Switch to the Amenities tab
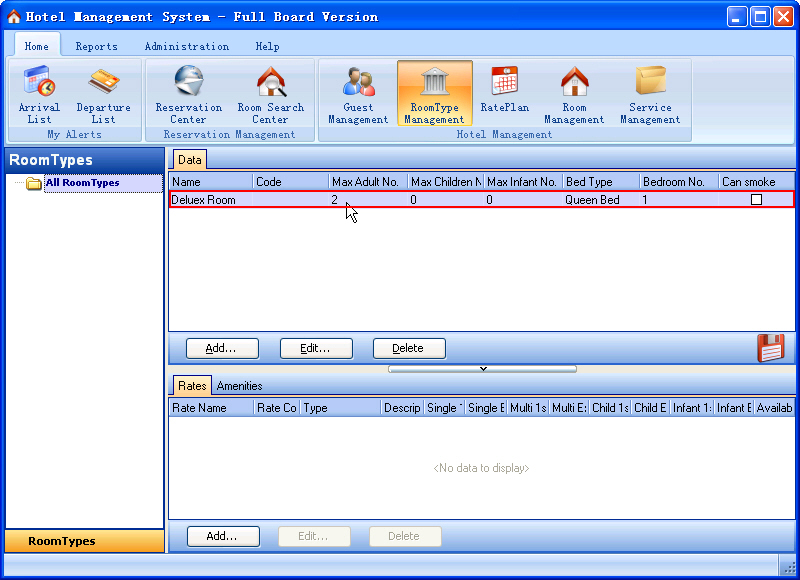The image size is (800, 580). coord(239,386)
